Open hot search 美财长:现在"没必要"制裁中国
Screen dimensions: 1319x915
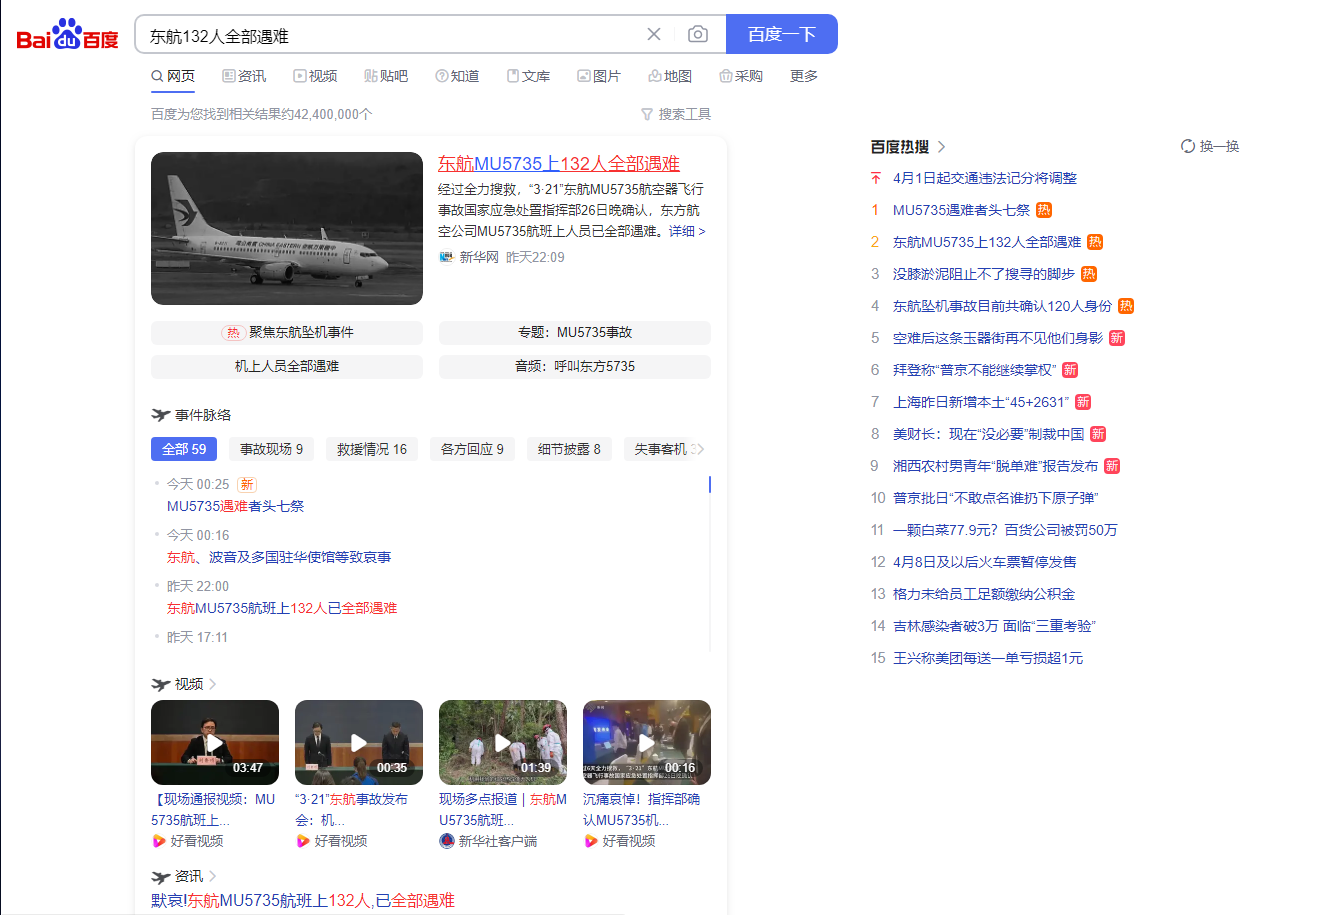[x=989, y=434]
